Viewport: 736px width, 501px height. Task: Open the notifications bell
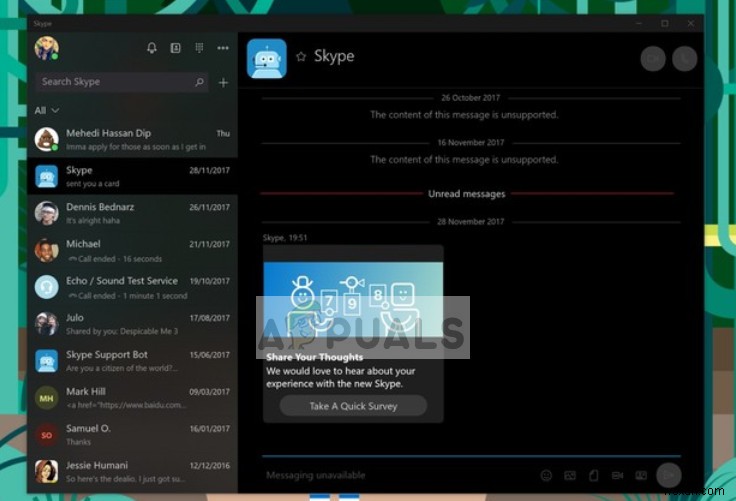[x=152, y=48]
